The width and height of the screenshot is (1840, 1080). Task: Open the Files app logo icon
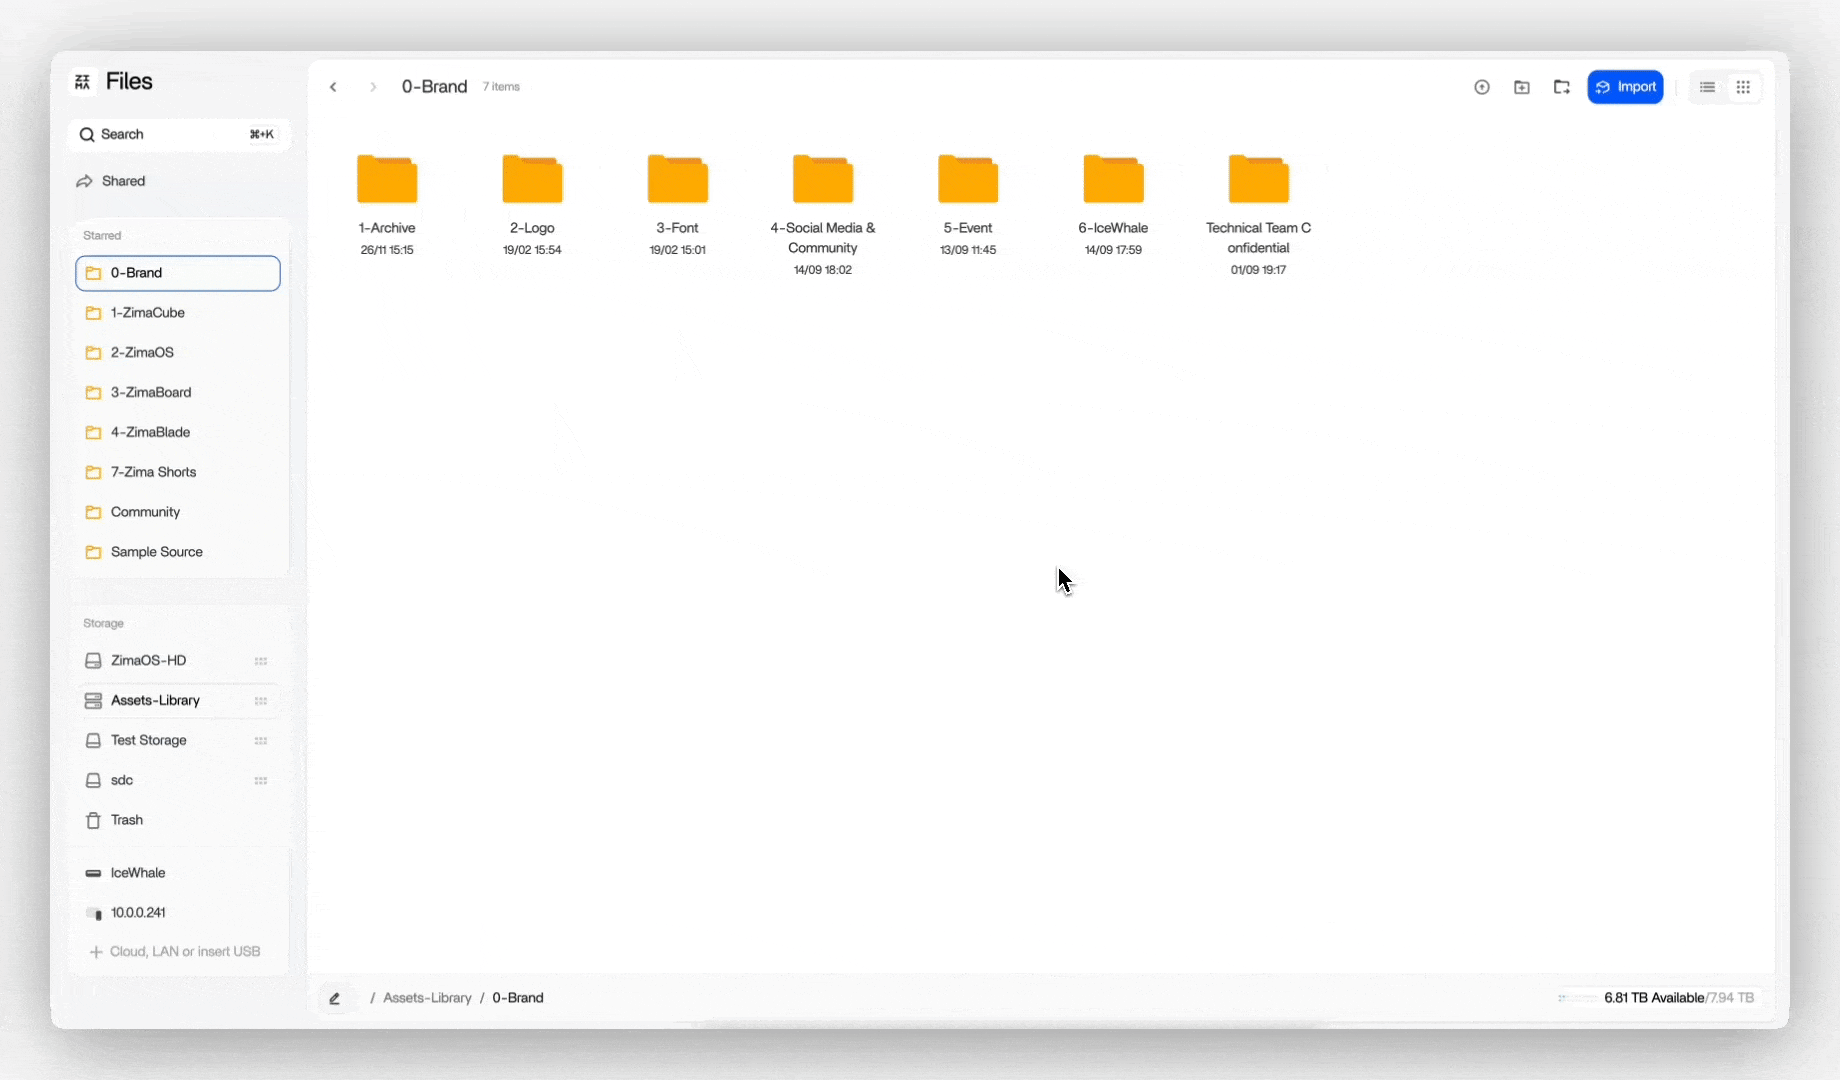coord(83,81)
